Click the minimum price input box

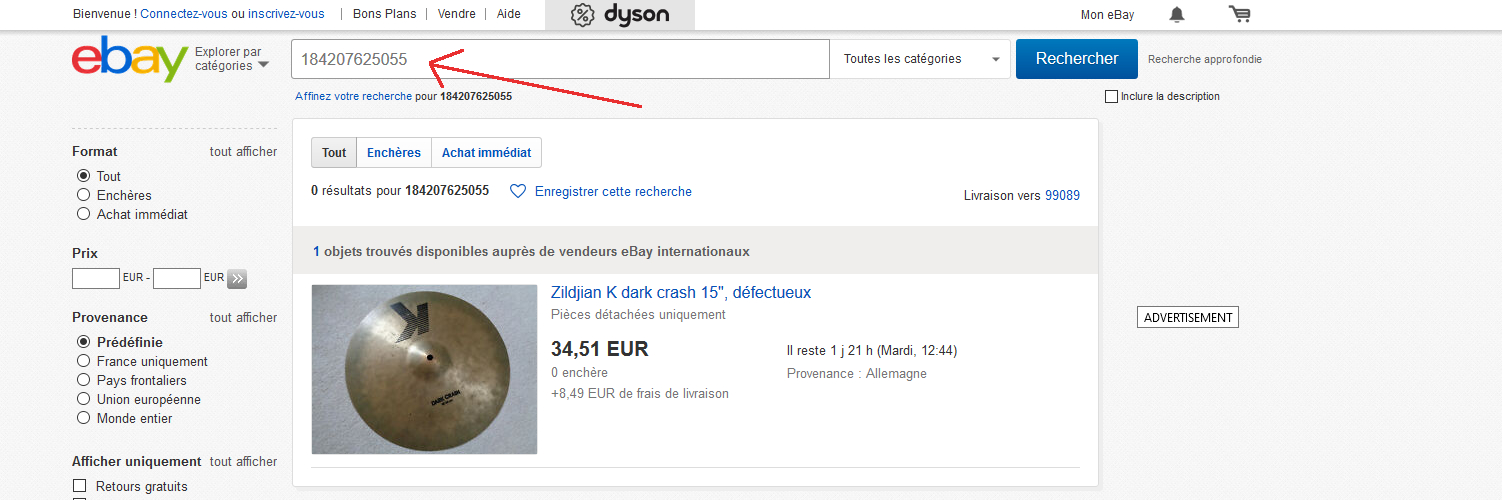96,278
